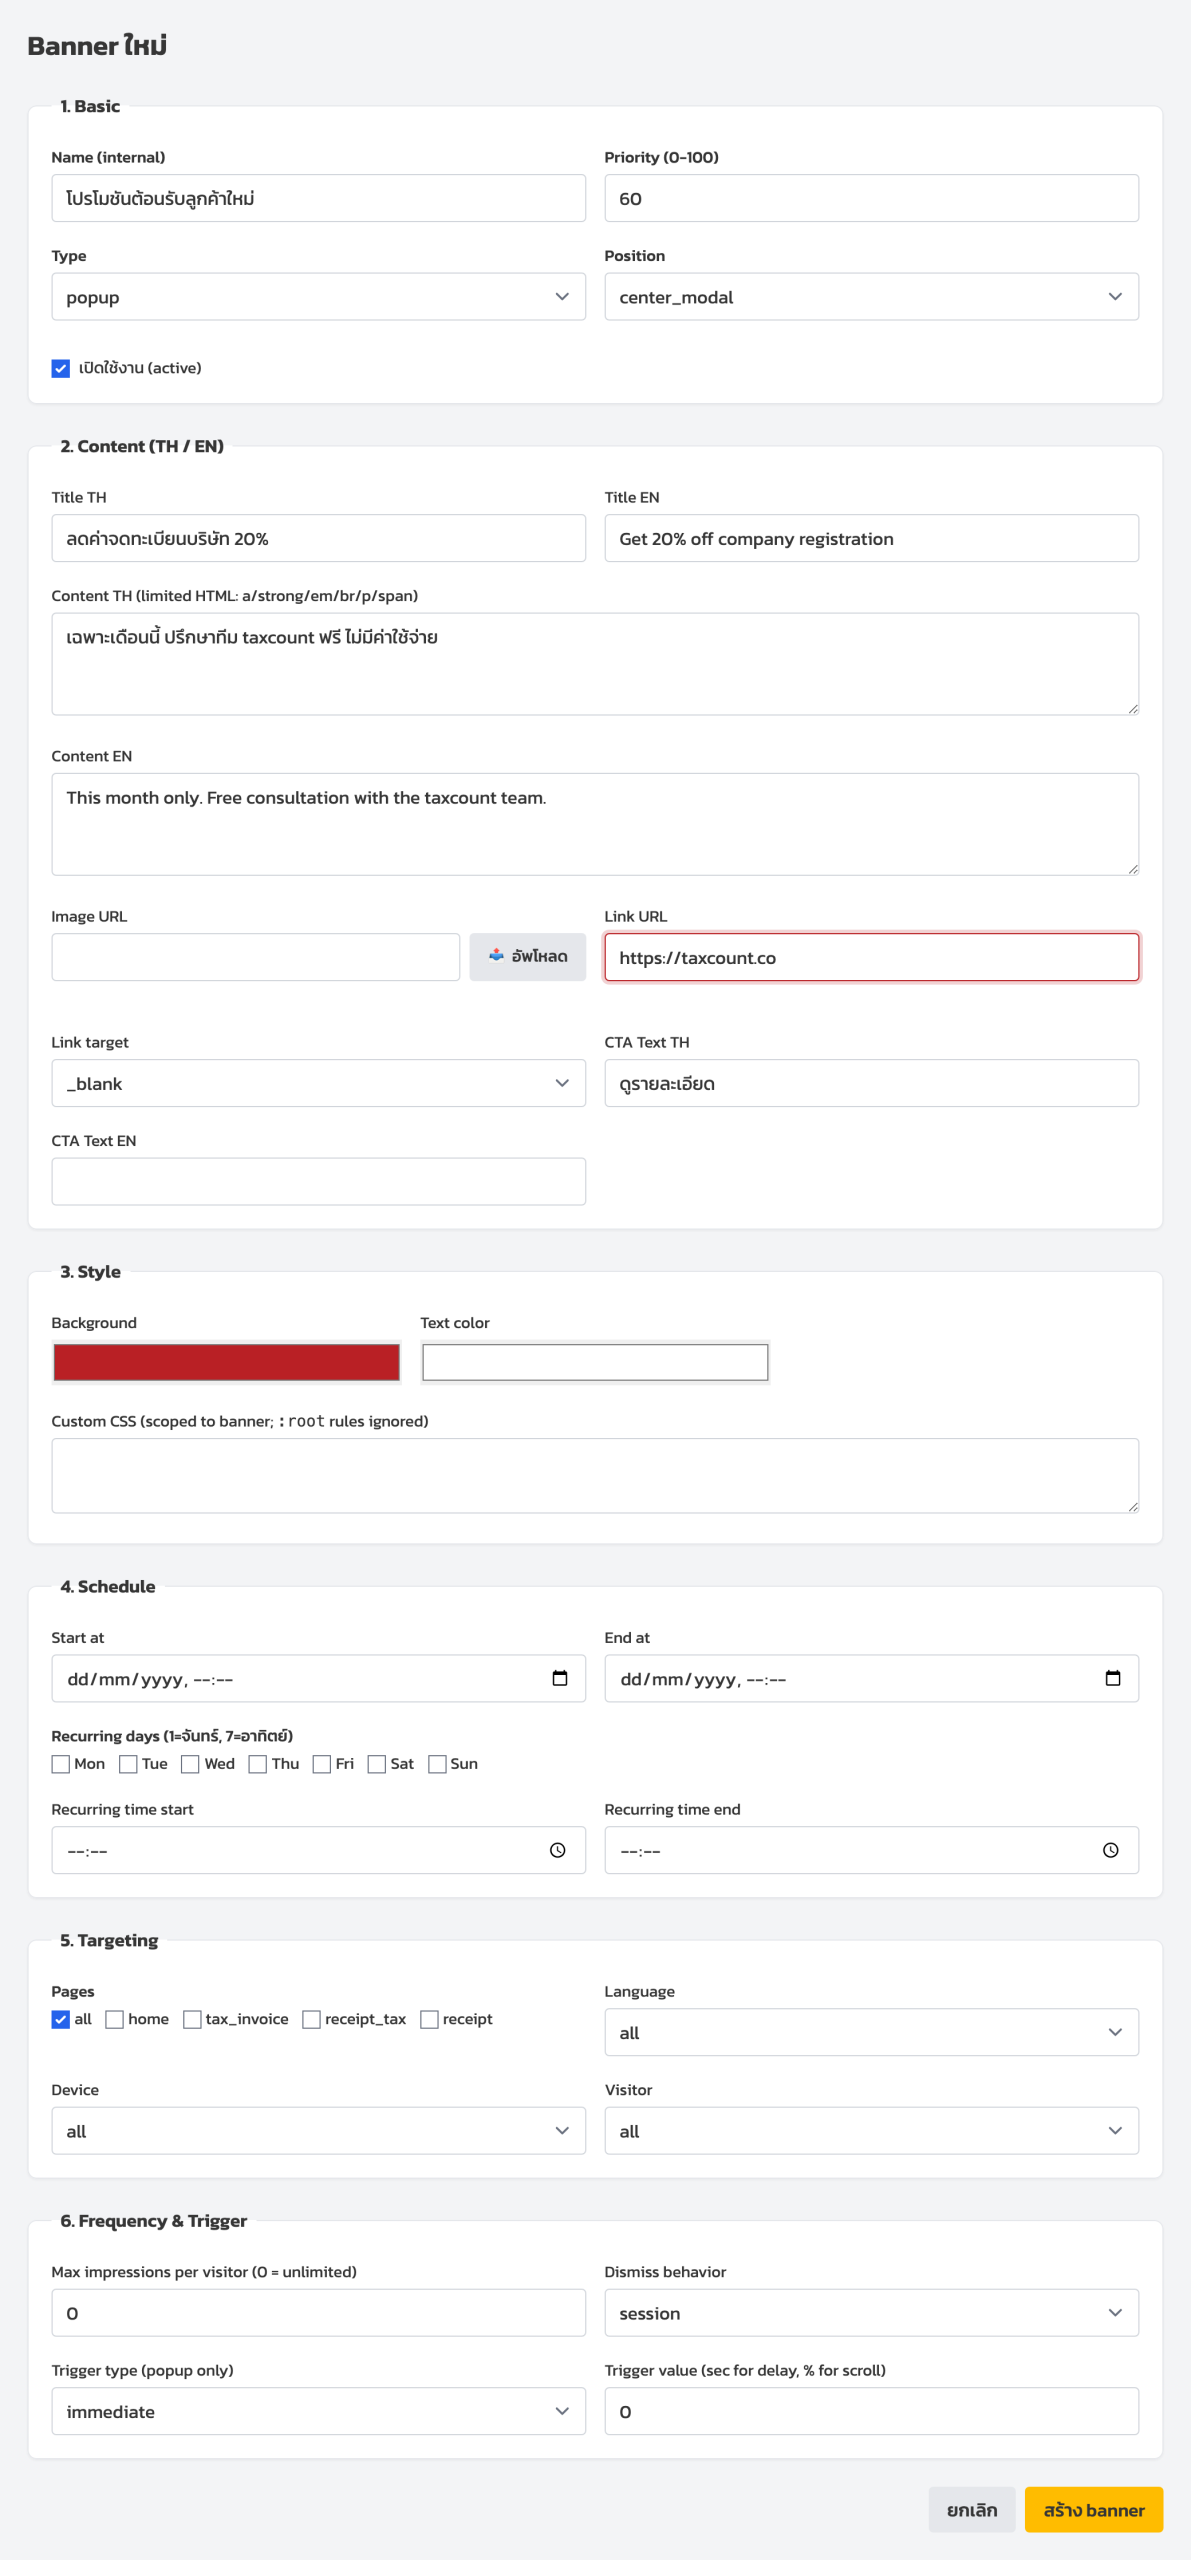
Task: Check the Thu recurring day box
Action: click(258, 1764)
